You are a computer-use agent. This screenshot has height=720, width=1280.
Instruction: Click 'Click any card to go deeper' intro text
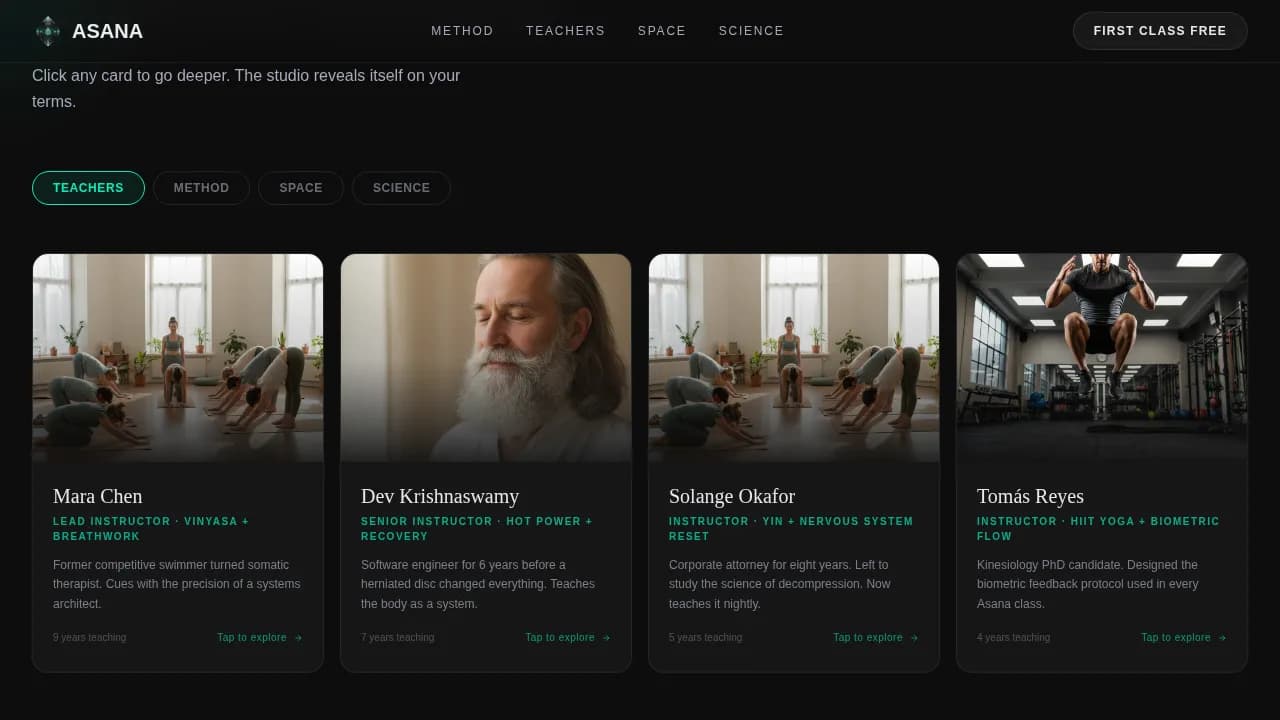coord(246,88)
